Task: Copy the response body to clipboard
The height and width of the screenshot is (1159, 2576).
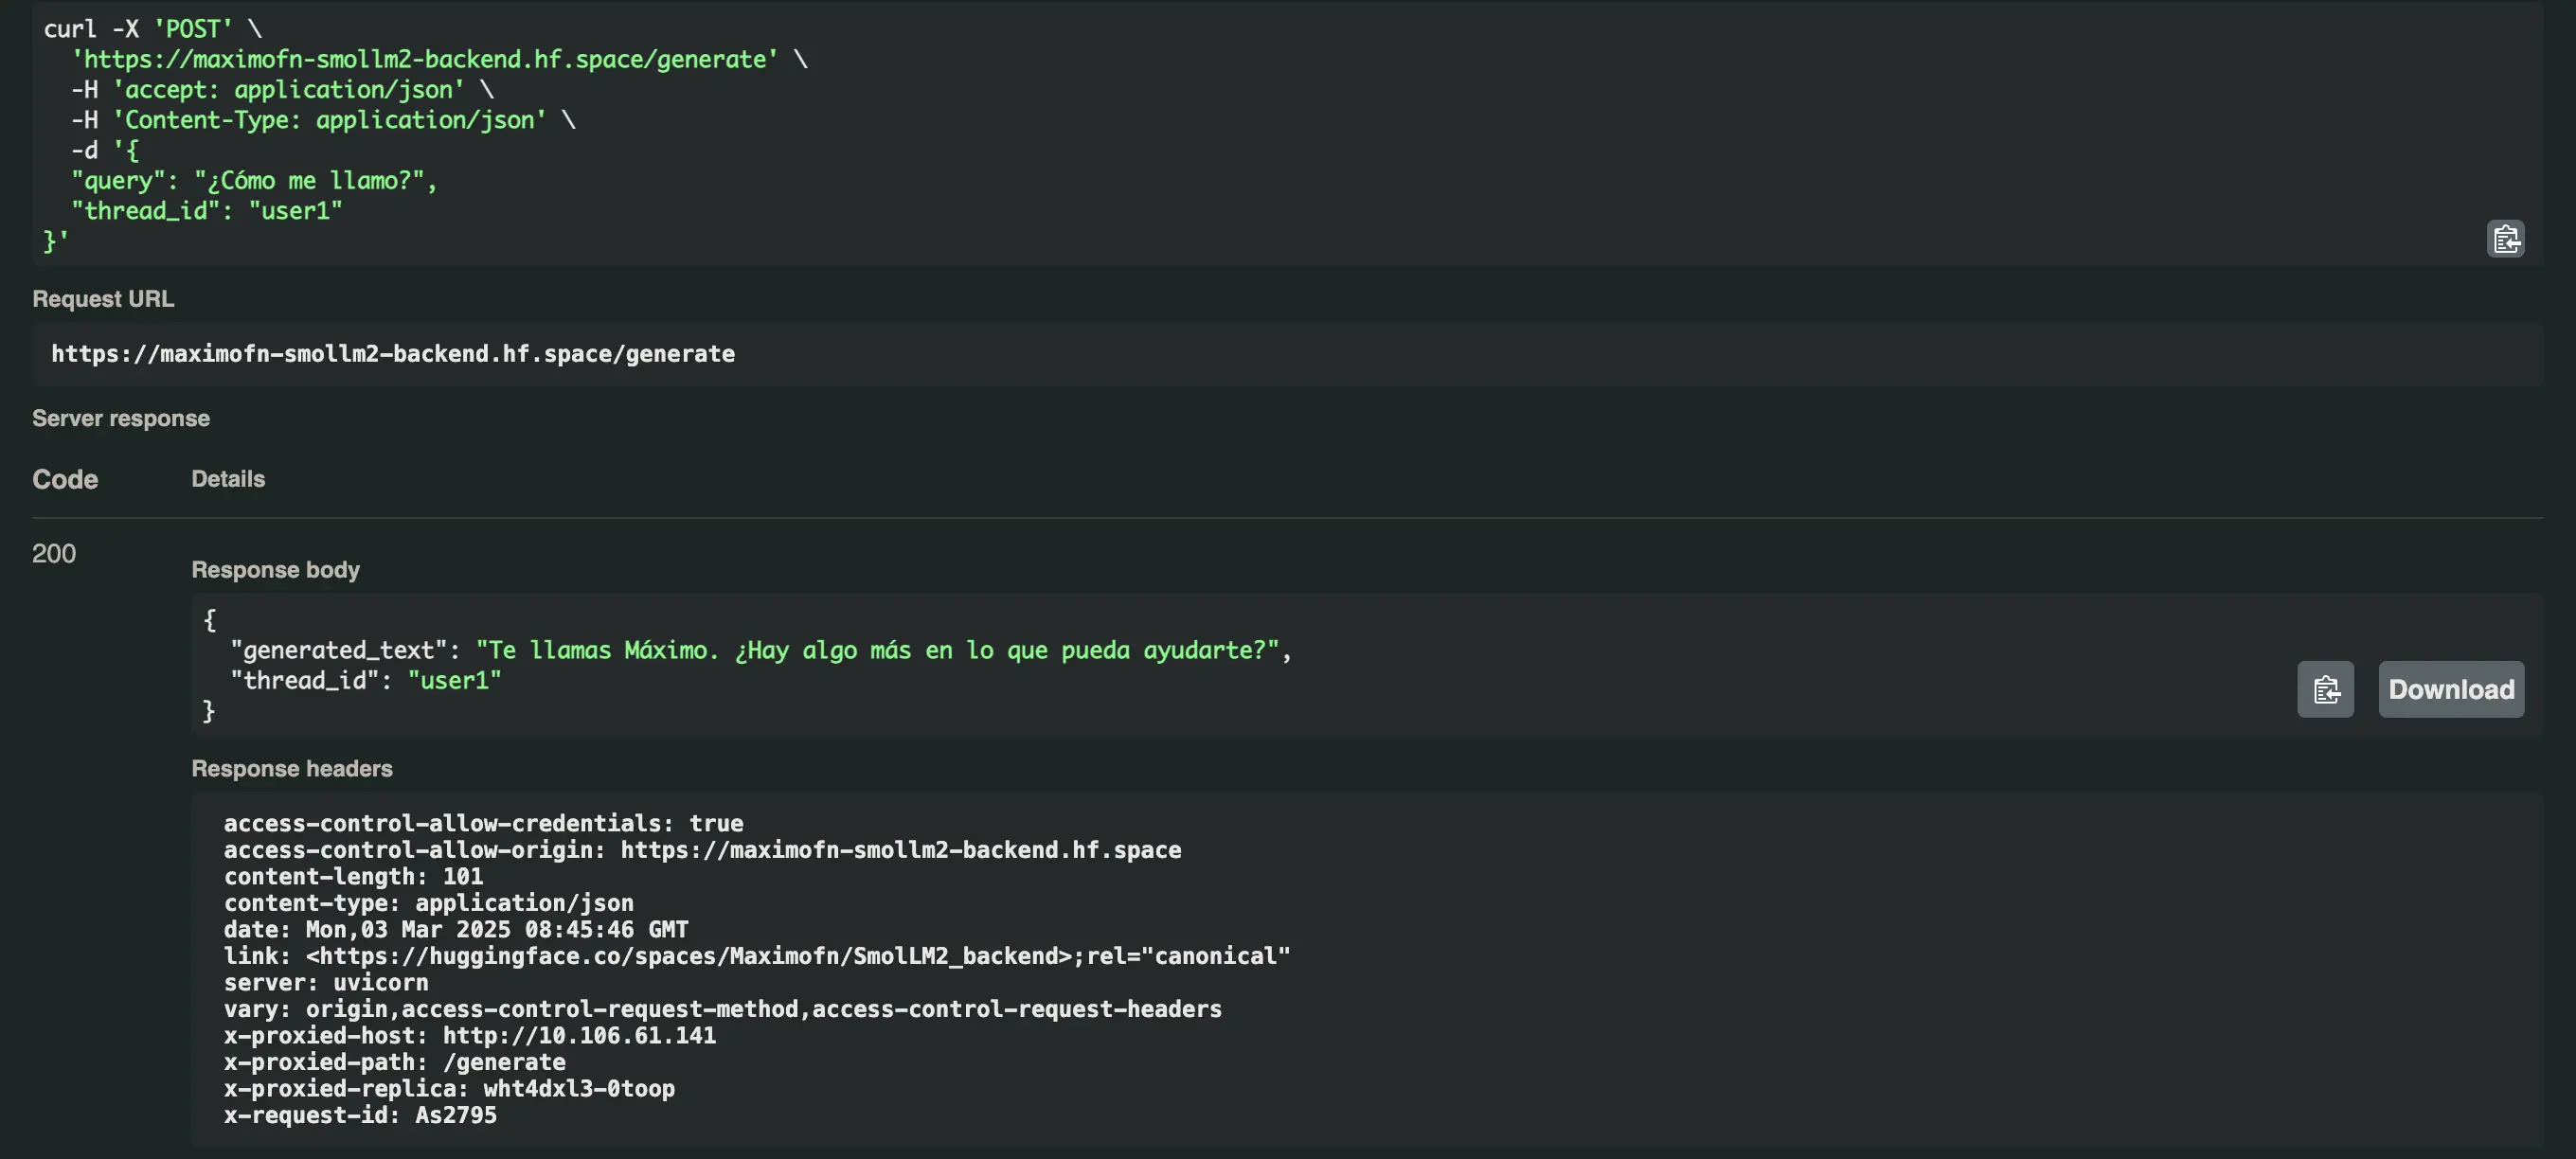Action: tap(2325, 689)
